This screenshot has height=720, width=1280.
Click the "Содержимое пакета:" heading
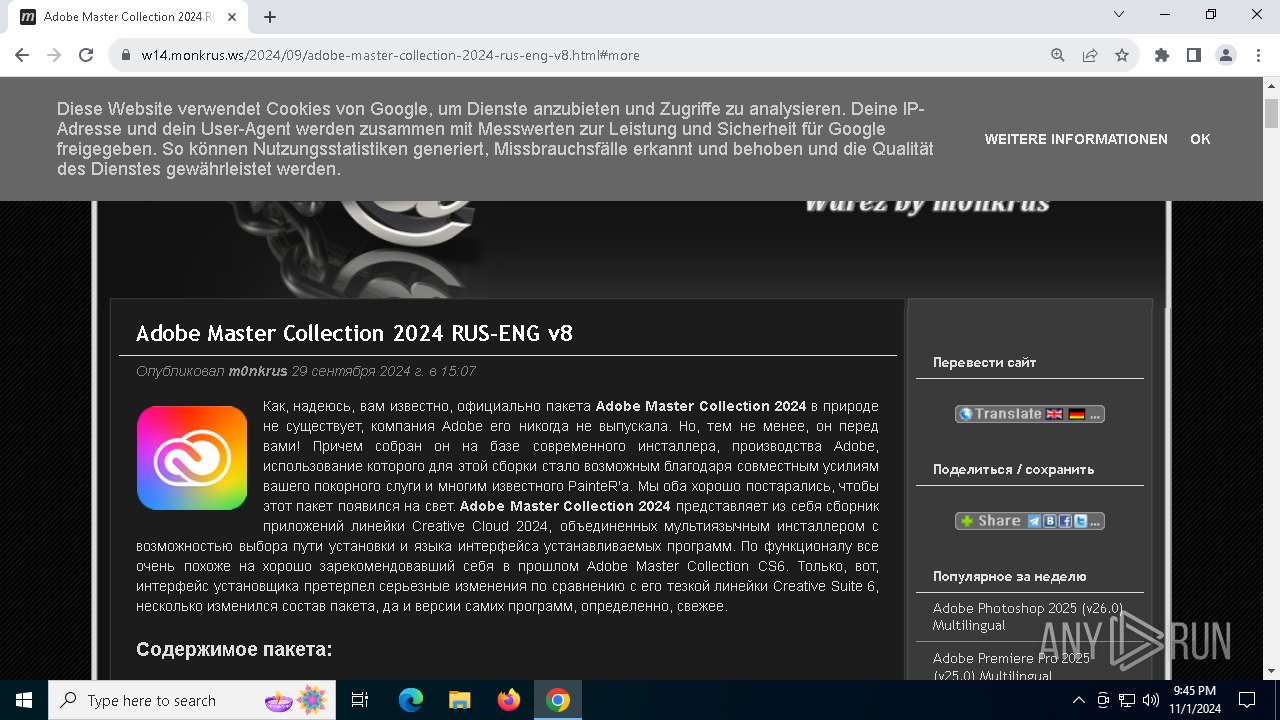click(234, 649)
